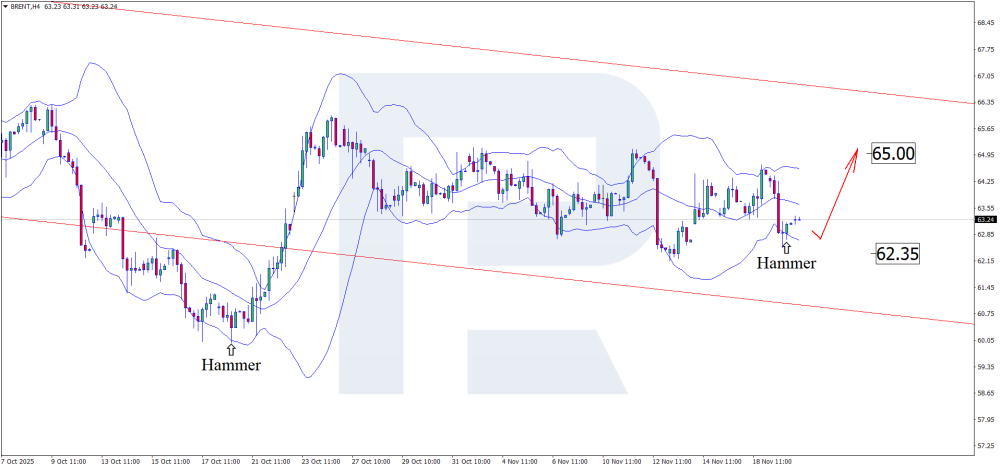Image resolution: width=1000 pixels, height=468 pixels.
Task: Select the 65.00 target price label
Action: (893, 154)
